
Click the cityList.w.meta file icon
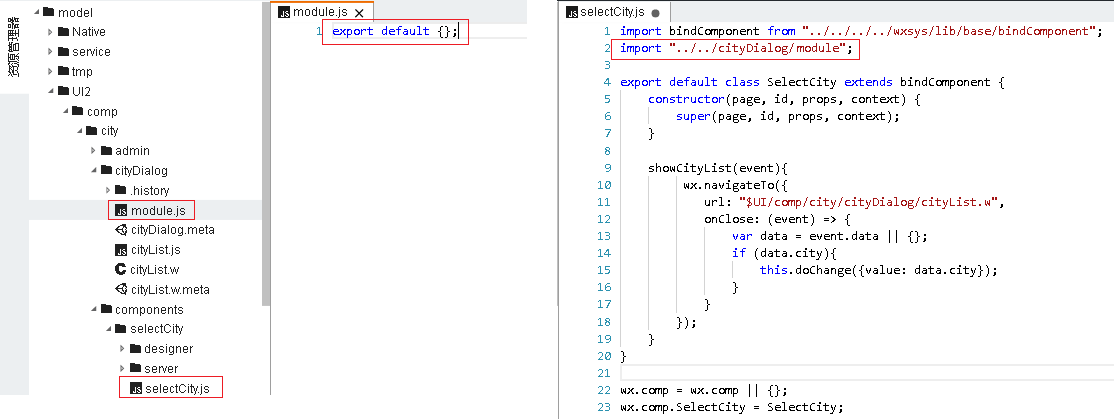click(120, 290)
